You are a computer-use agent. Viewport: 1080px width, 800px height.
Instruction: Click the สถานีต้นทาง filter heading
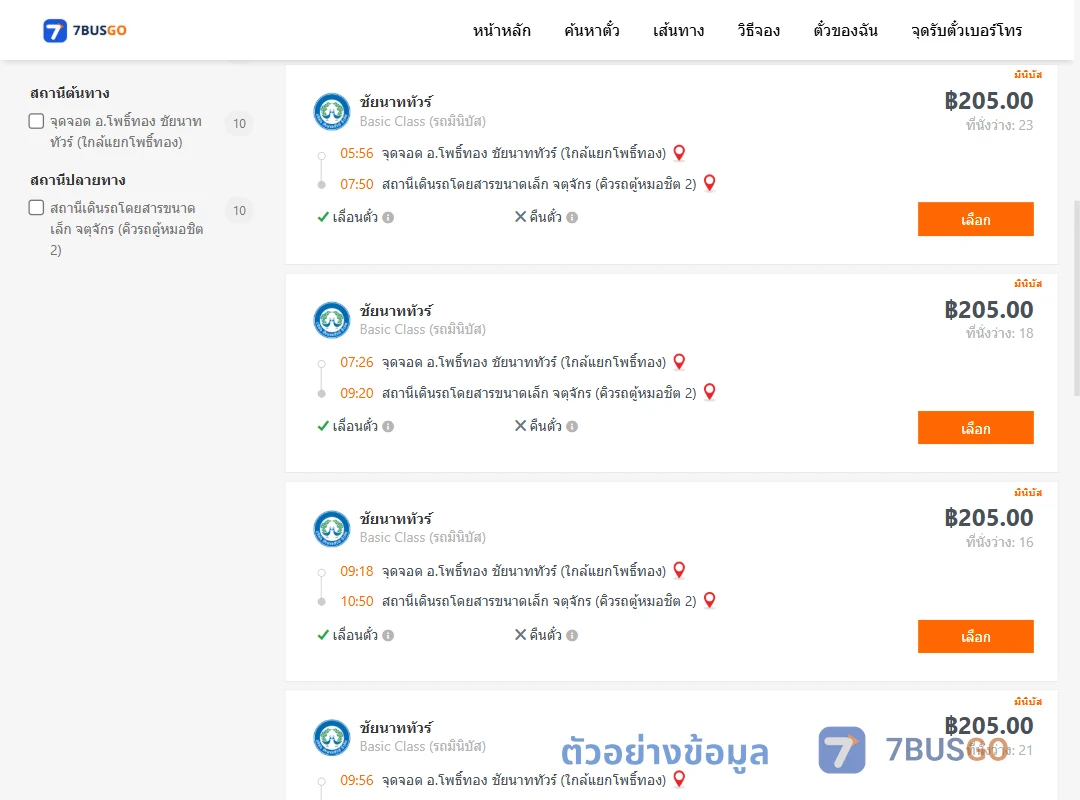click(x=70, y=93)
